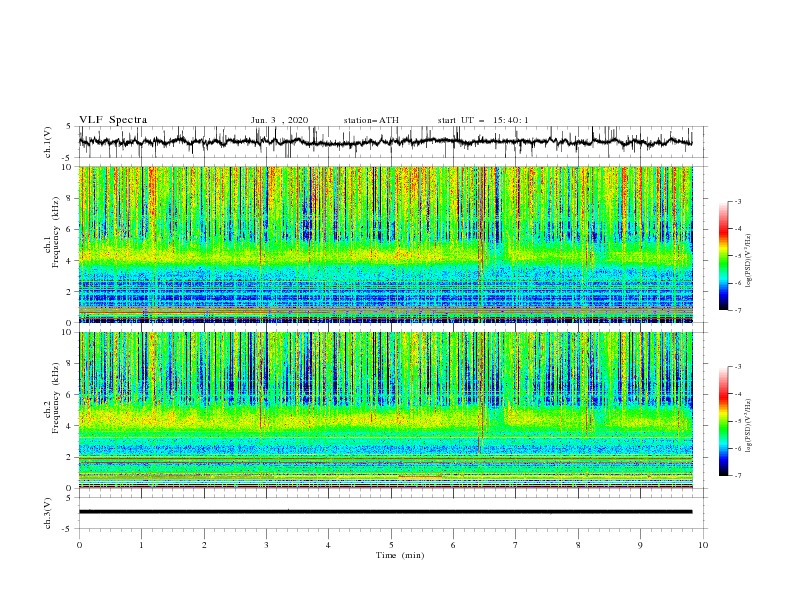
Task: Click the "2" kHz tick on the ch.2 axis
Action: pos(69,457)
